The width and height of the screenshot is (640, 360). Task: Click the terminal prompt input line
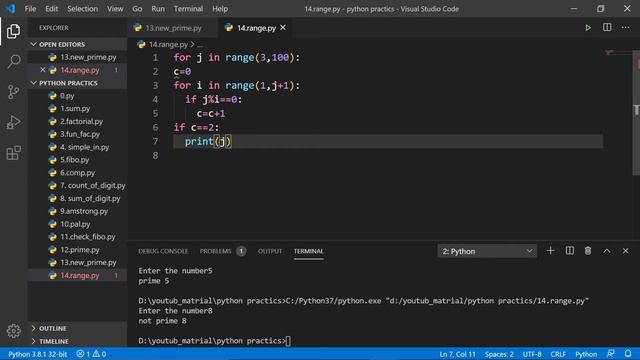tap(214, 340)
